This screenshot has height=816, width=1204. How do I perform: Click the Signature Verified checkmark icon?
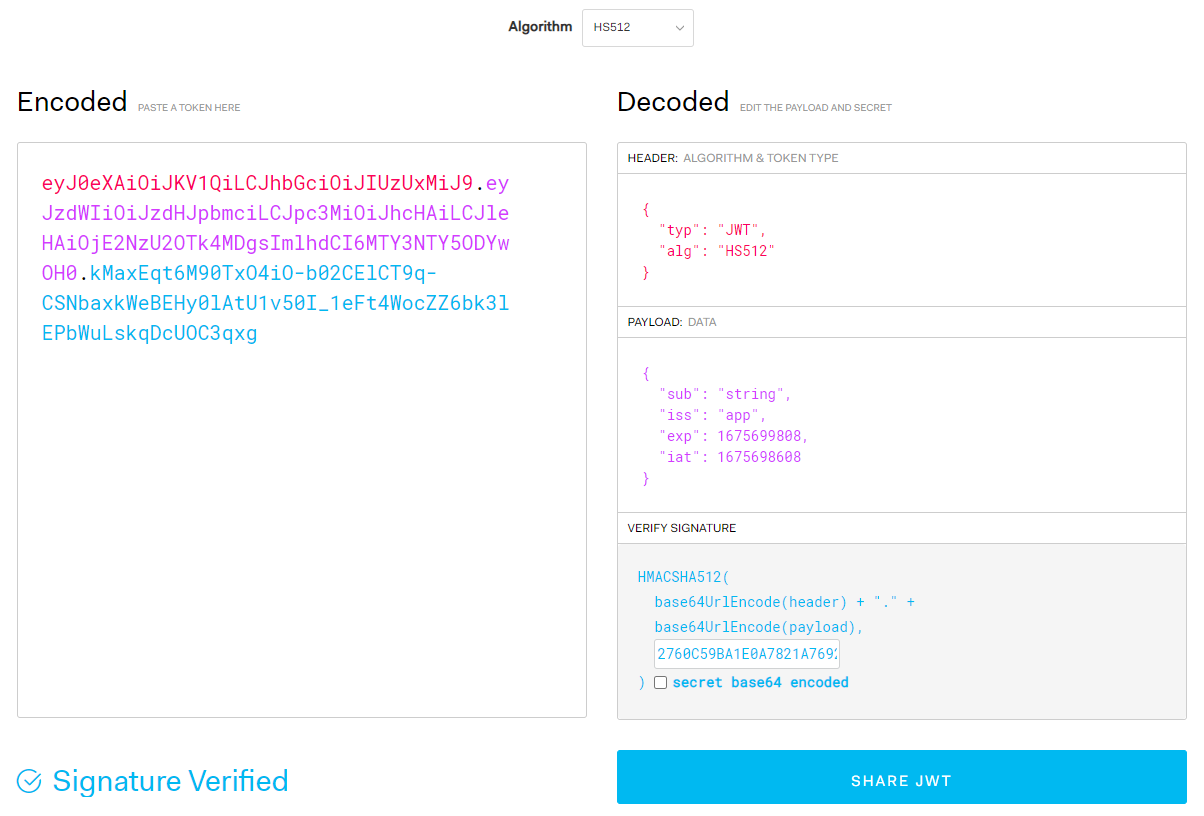[29, 781]
